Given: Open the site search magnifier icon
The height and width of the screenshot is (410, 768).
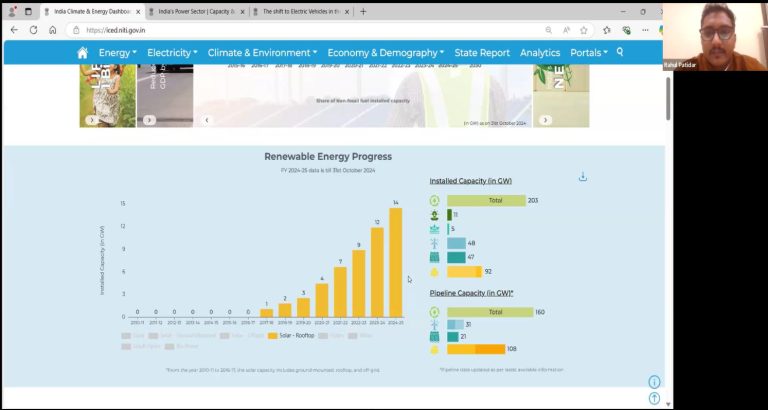Looking at the screenshot, I should 619,52.
